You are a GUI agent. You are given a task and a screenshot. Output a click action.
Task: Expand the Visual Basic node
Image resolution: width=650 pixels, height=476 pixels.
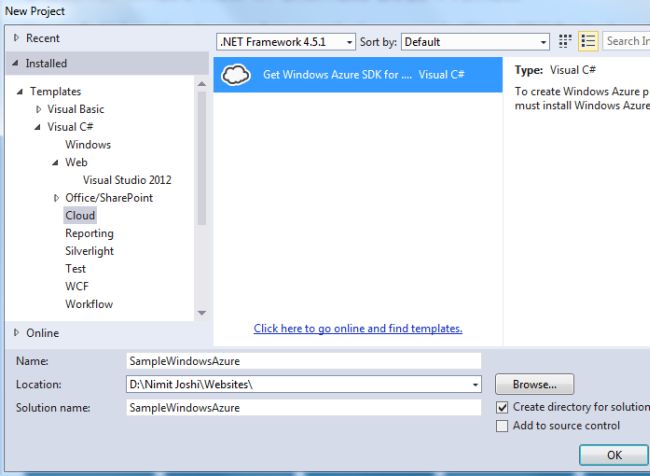coord(39,109)
